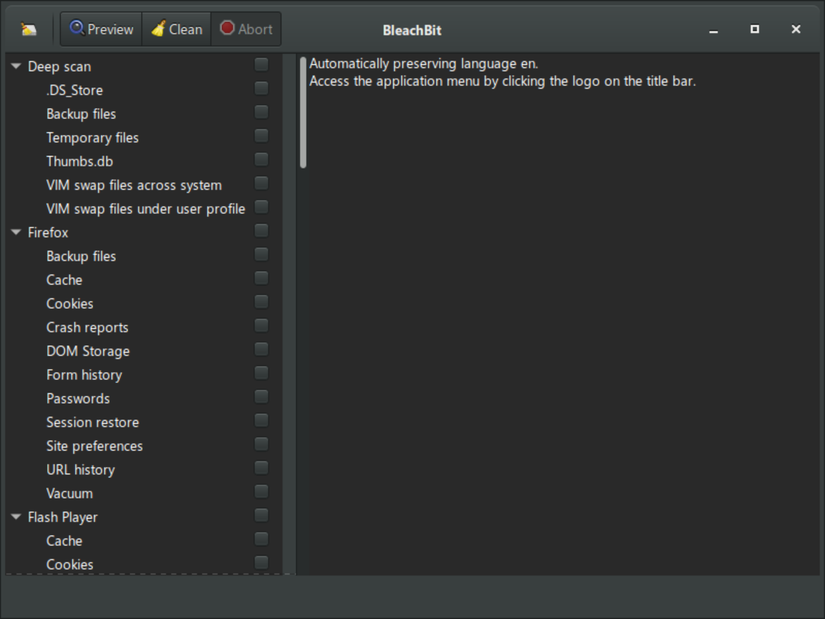Click the Clean broom button
This screenshot has height=619, width=825.
(x=177, y=29)
